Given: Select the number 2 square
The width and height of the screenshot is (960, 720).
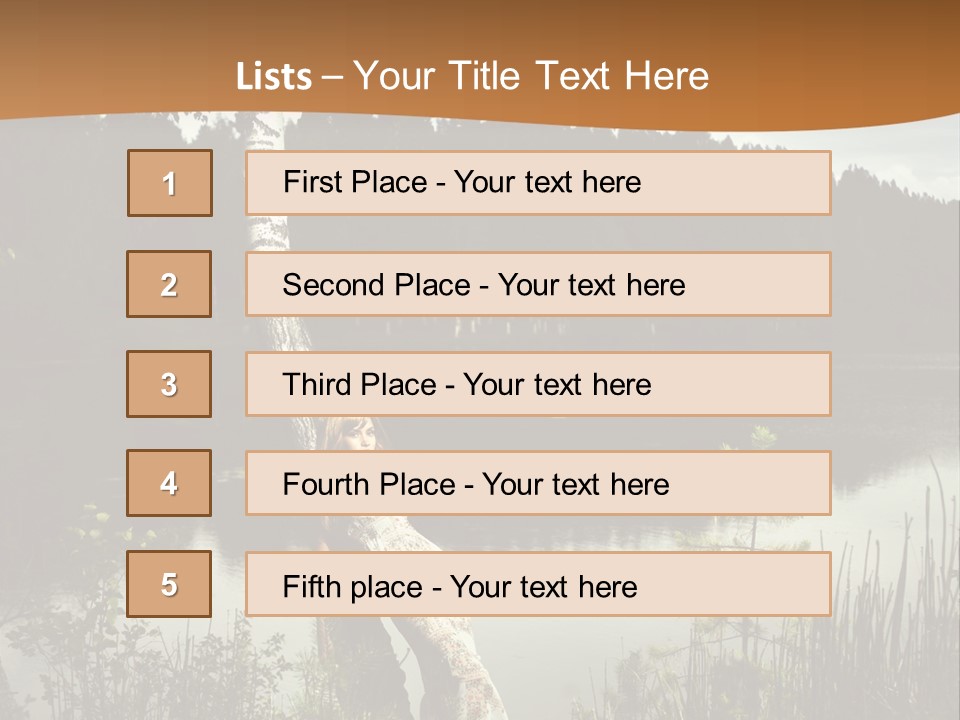Looking at the screenshot, I should tap(169, 284).
